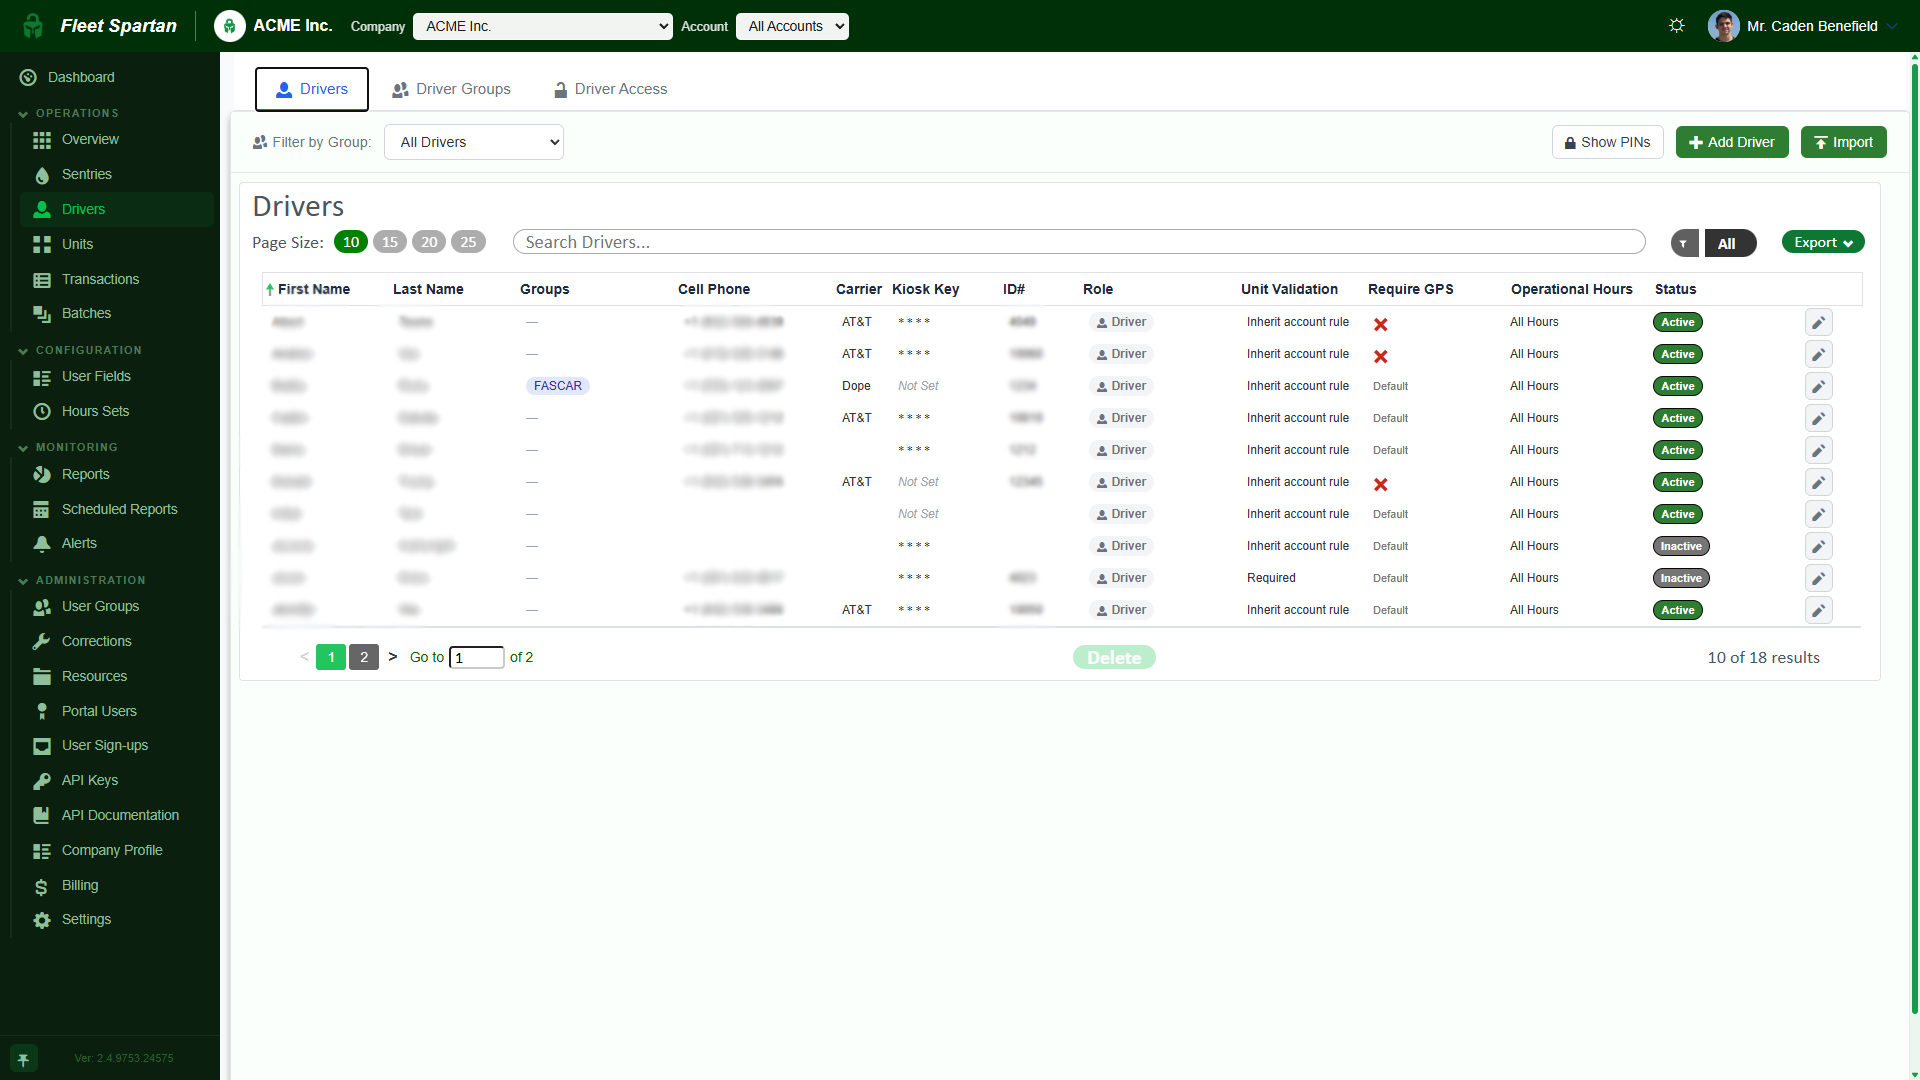This screenshot has width=1920, height=1080.
Task: Open the Transactions list icon
Action: point(42,280)
